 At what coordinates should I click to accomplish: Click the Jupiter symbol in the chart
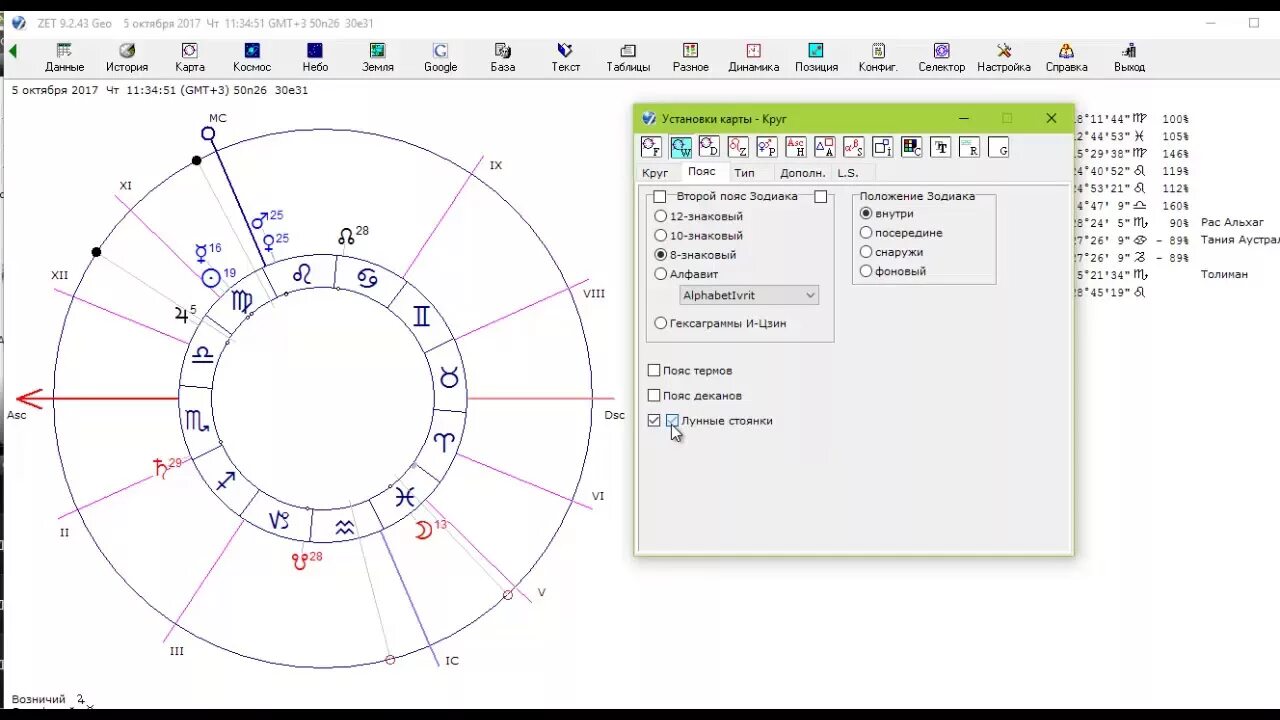point(181,314)
